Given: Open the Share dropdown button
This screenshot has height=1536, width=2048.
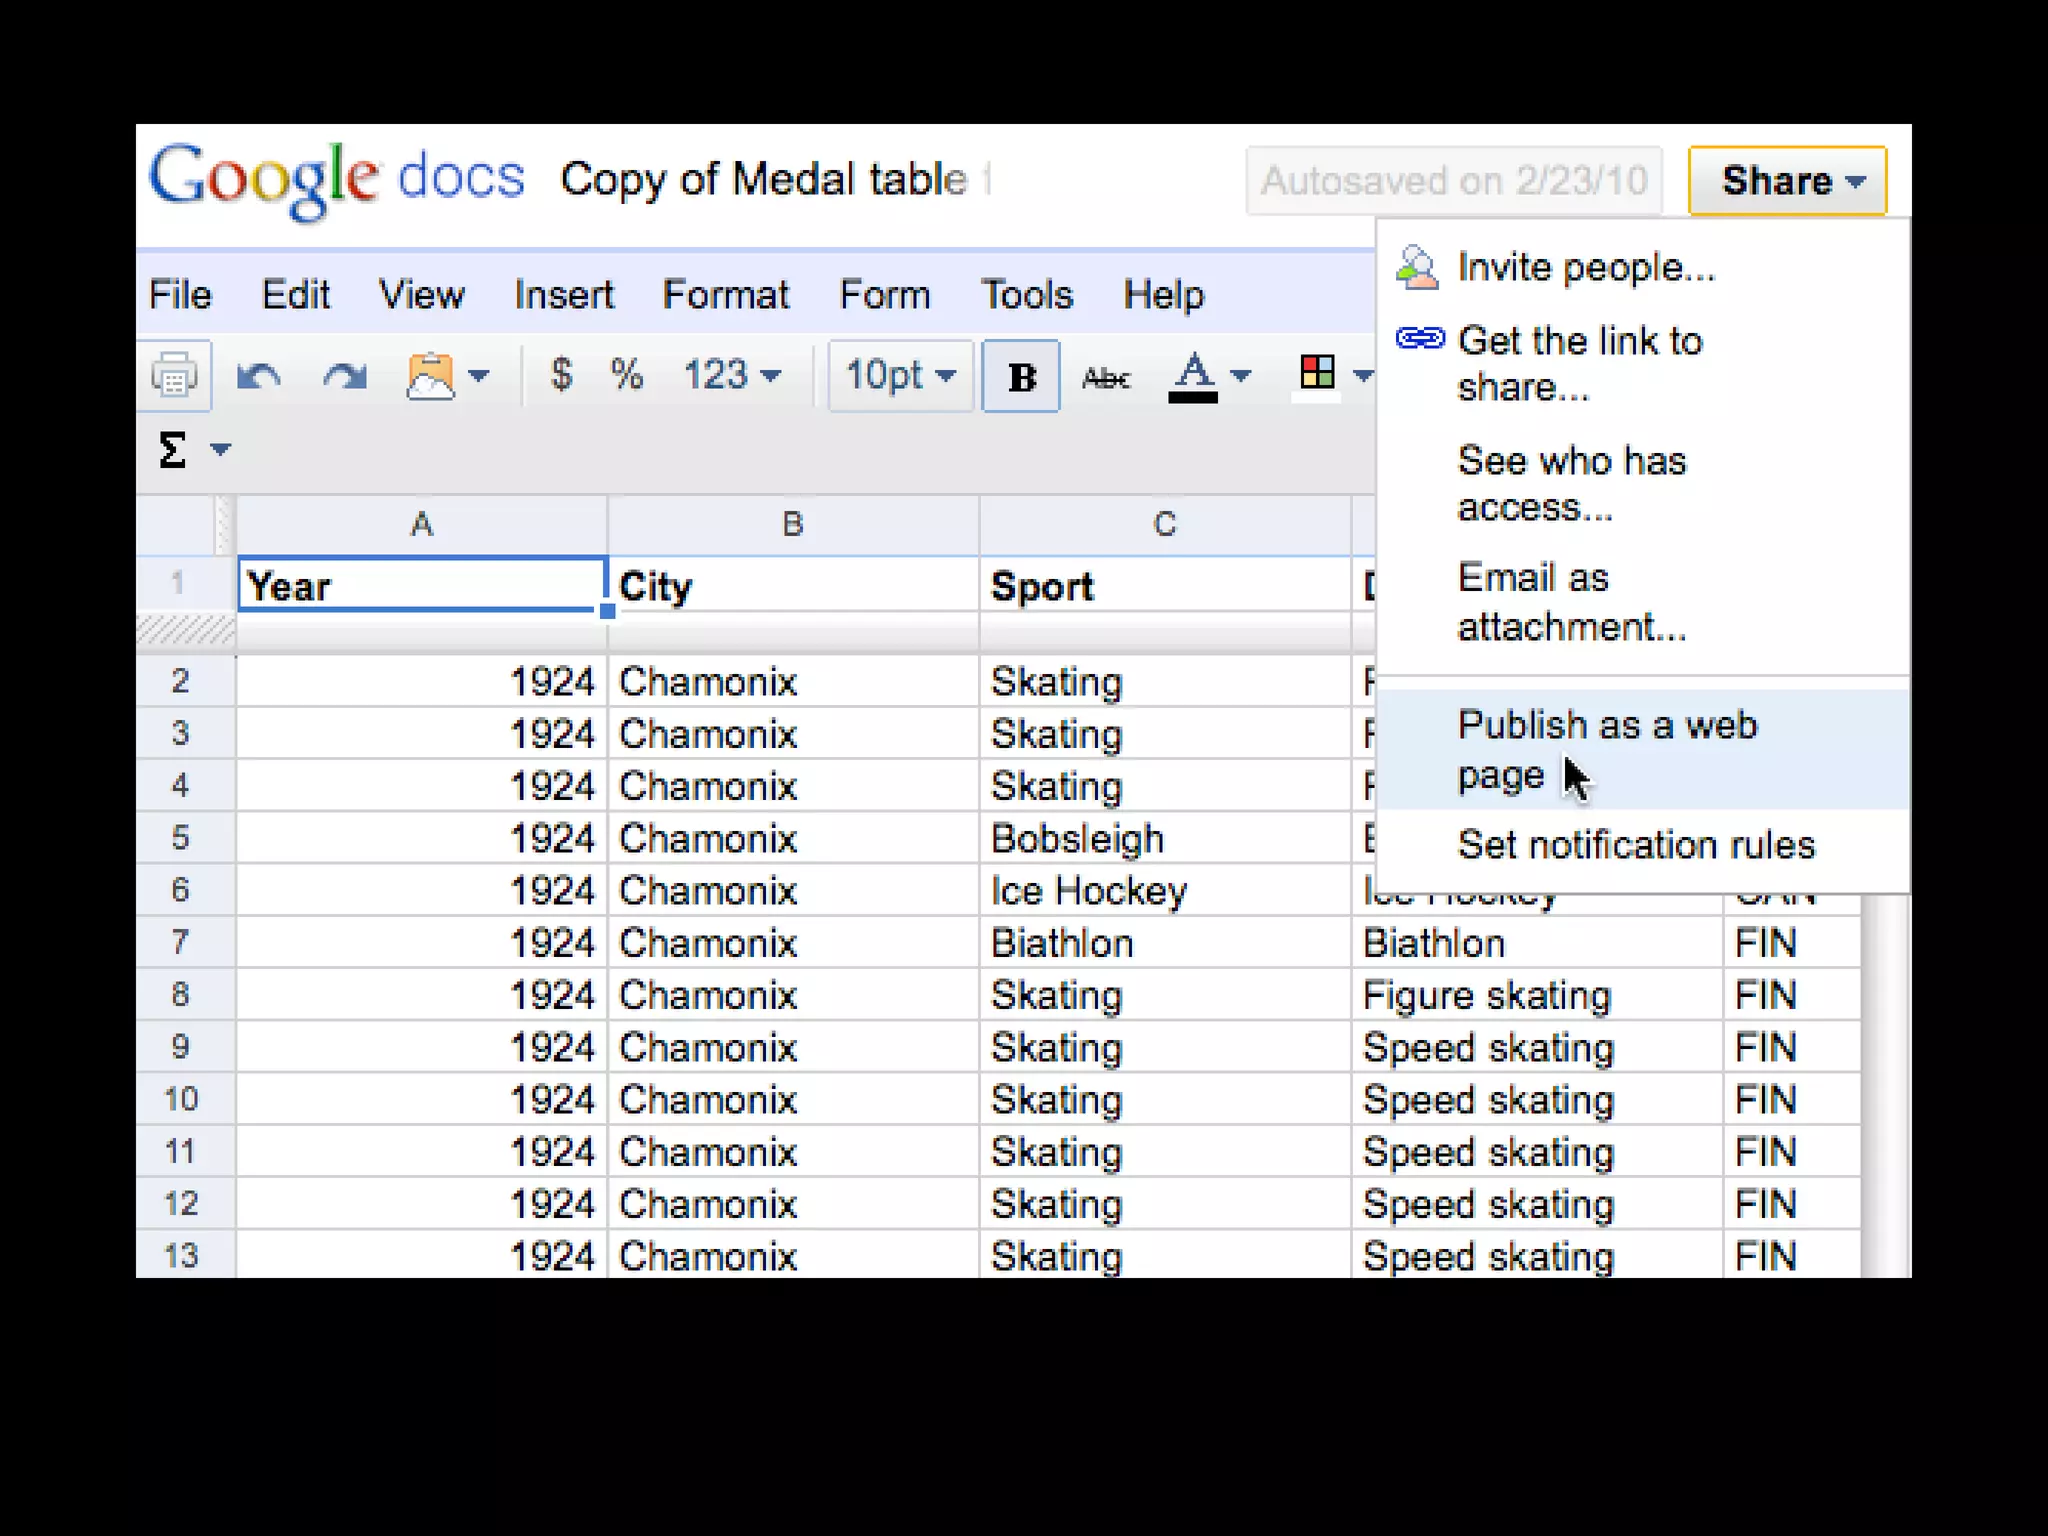Looking at the screenshot, I should (x=1787, y=181).
